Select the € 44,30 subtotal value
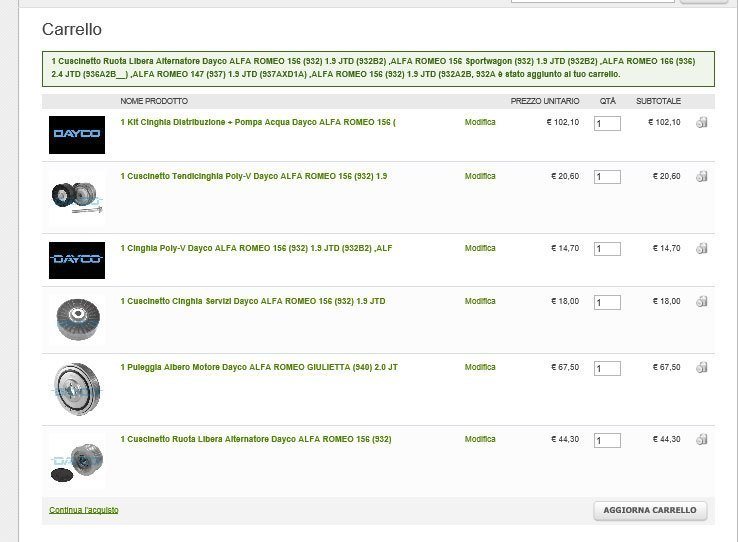Image resolution: width=738 pixels, height=542 pixels. pyautogui.click(x=666, y=439)
